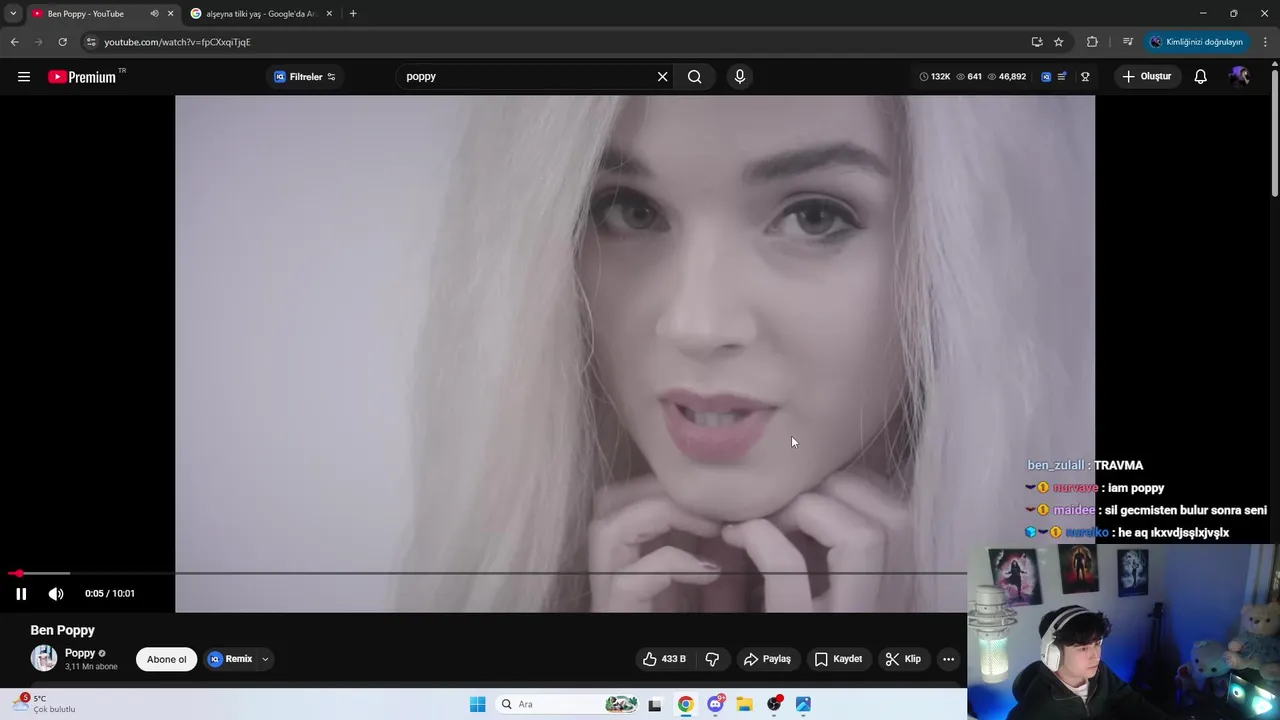Image resolution: width=1280 pixels, height=720 pixels.
Task: Go back to the previous page
Action: click(14, 42)
